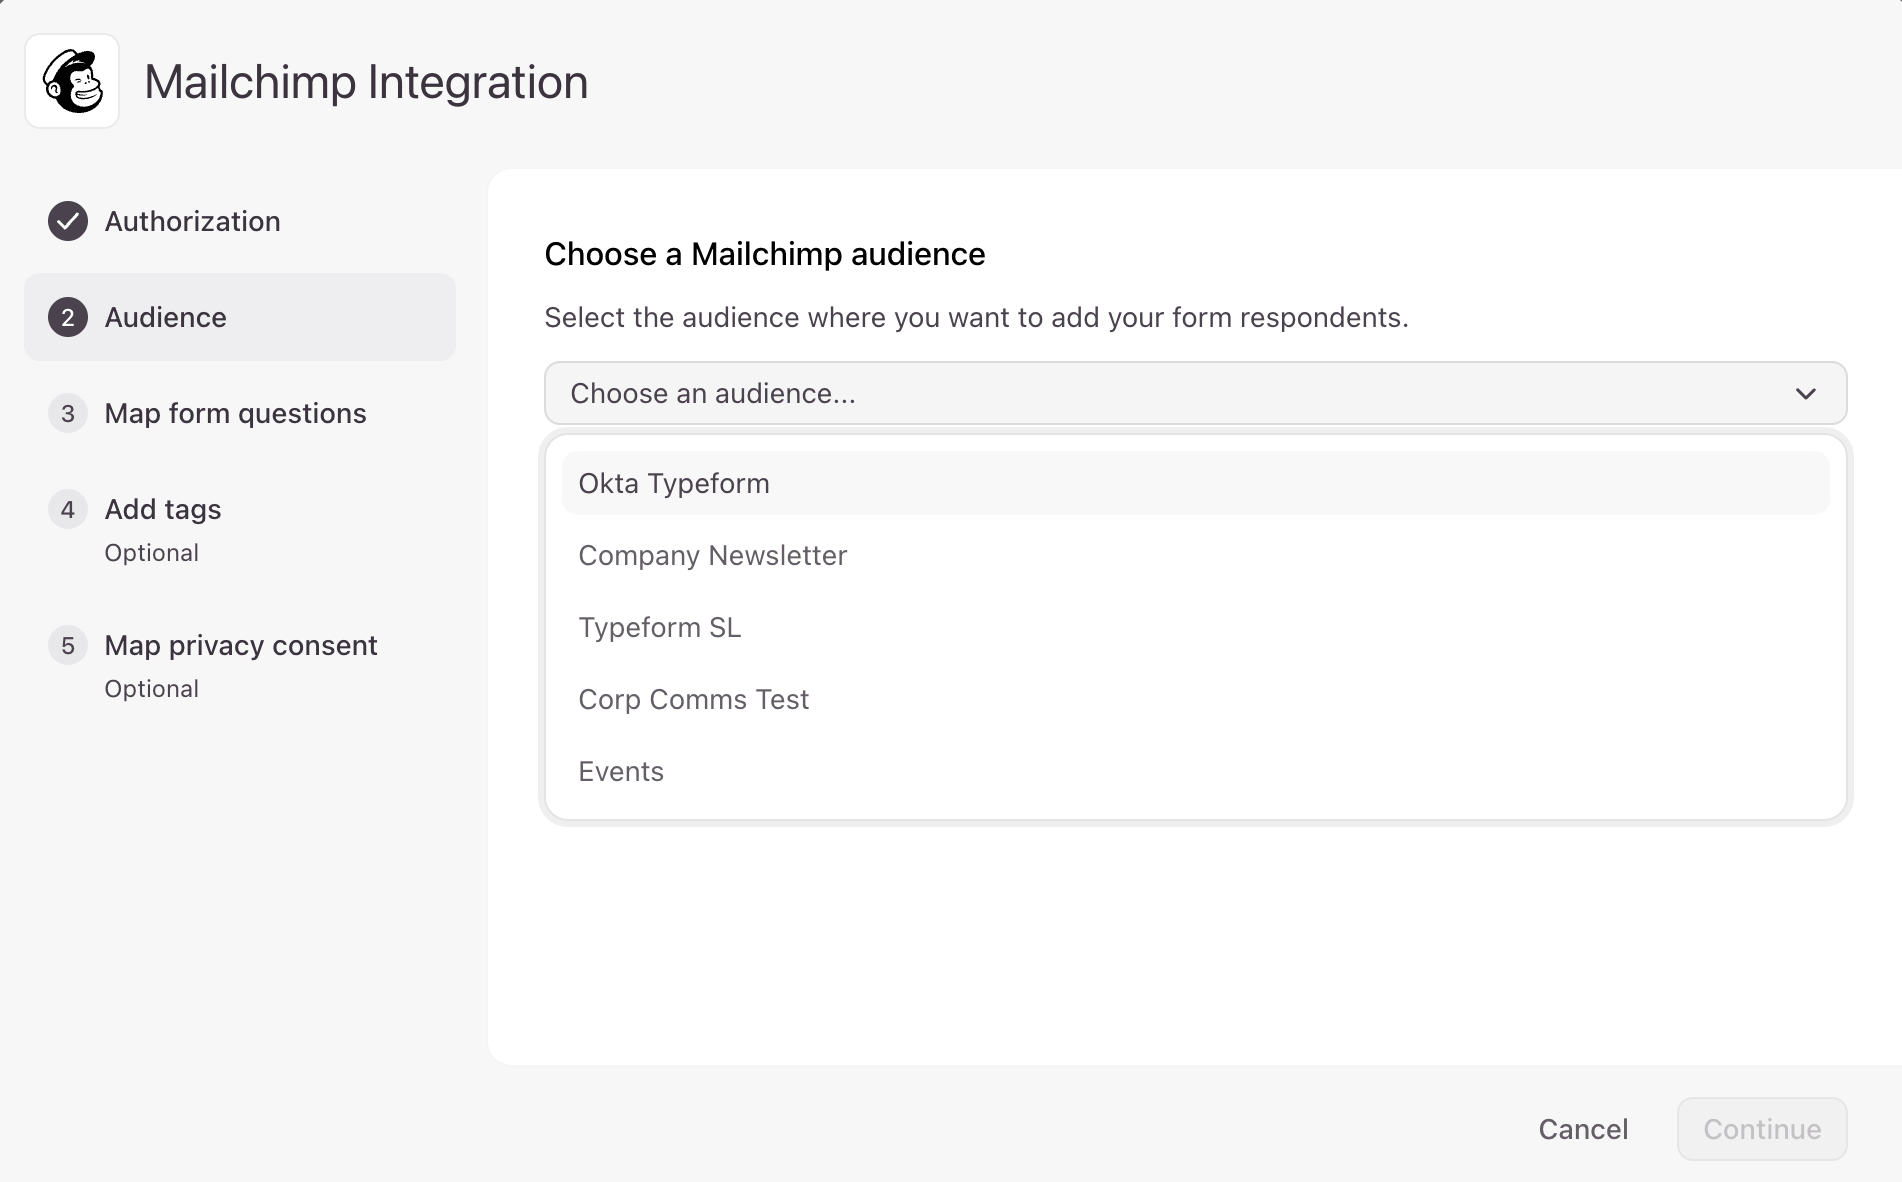Choose Typeform SL from the list
The width and height of the screenshot is (1902, 1182).
pos(1195,627)
